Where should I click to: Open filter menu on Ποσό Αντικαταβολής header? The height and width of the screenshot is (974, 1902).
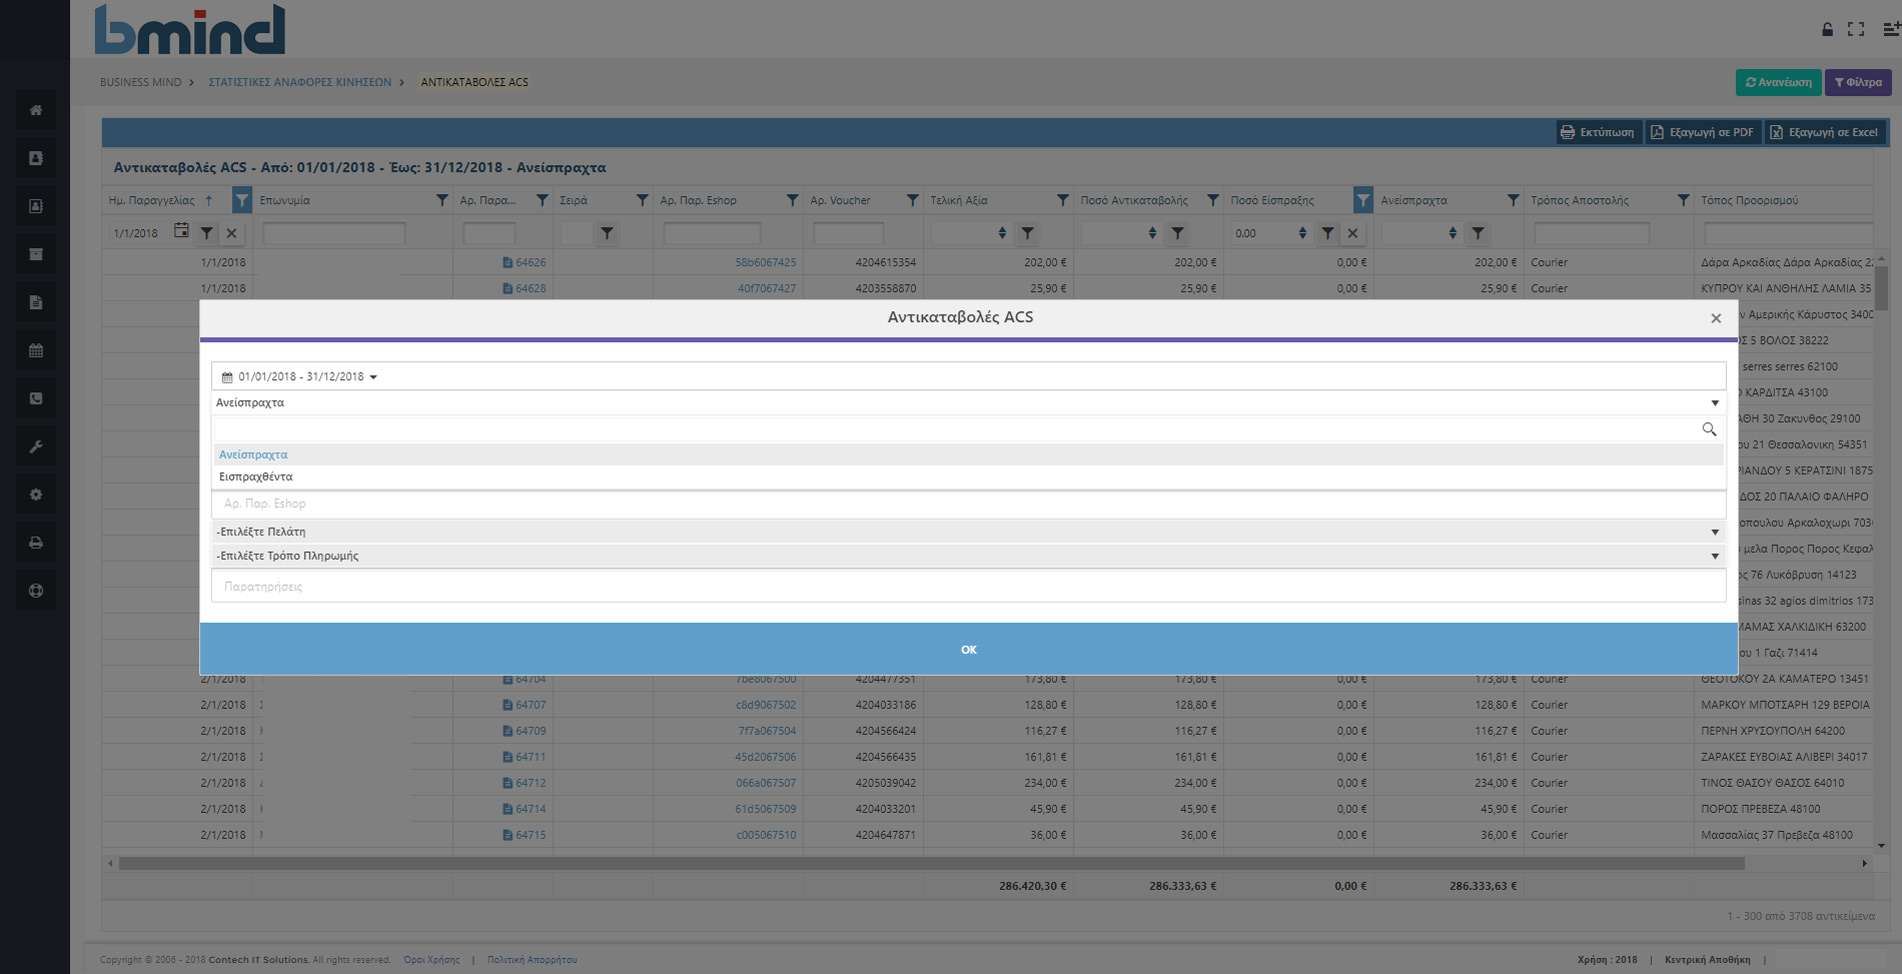[1212, 200]
